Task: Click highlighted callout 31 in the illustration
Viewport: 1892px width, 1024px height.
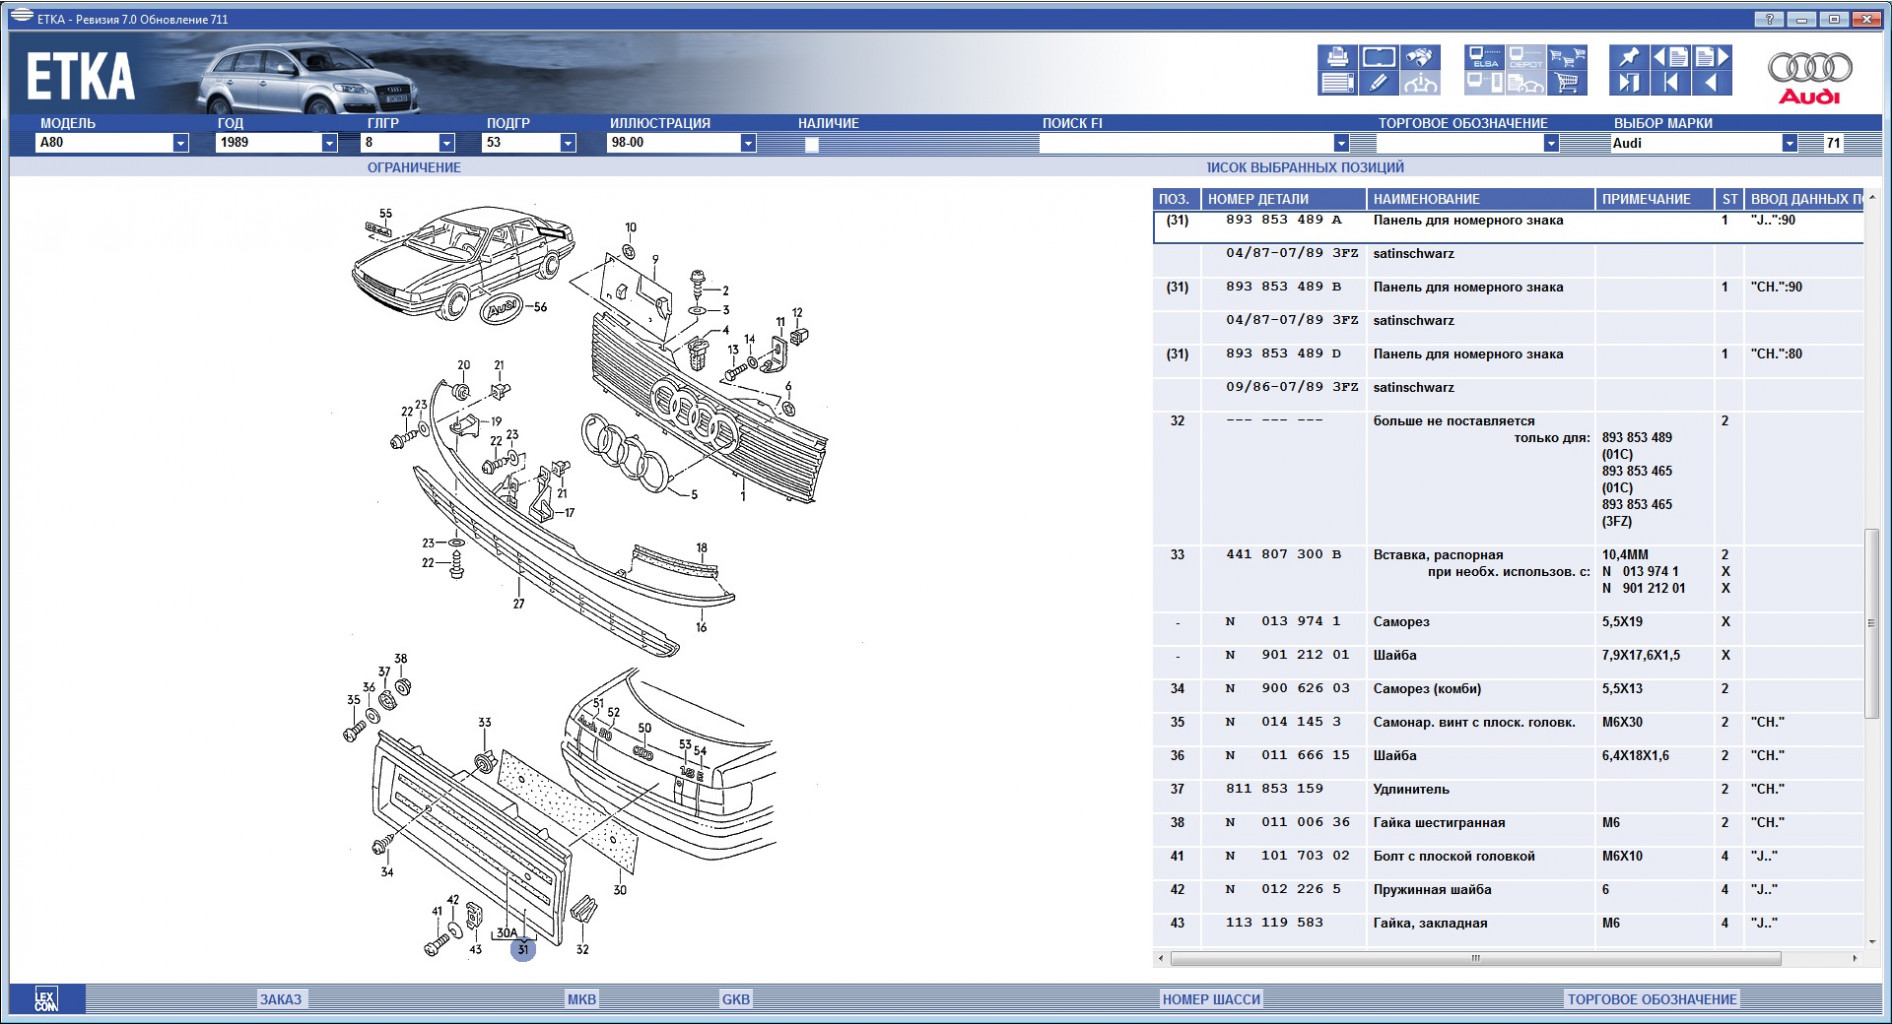Action: 523,949
